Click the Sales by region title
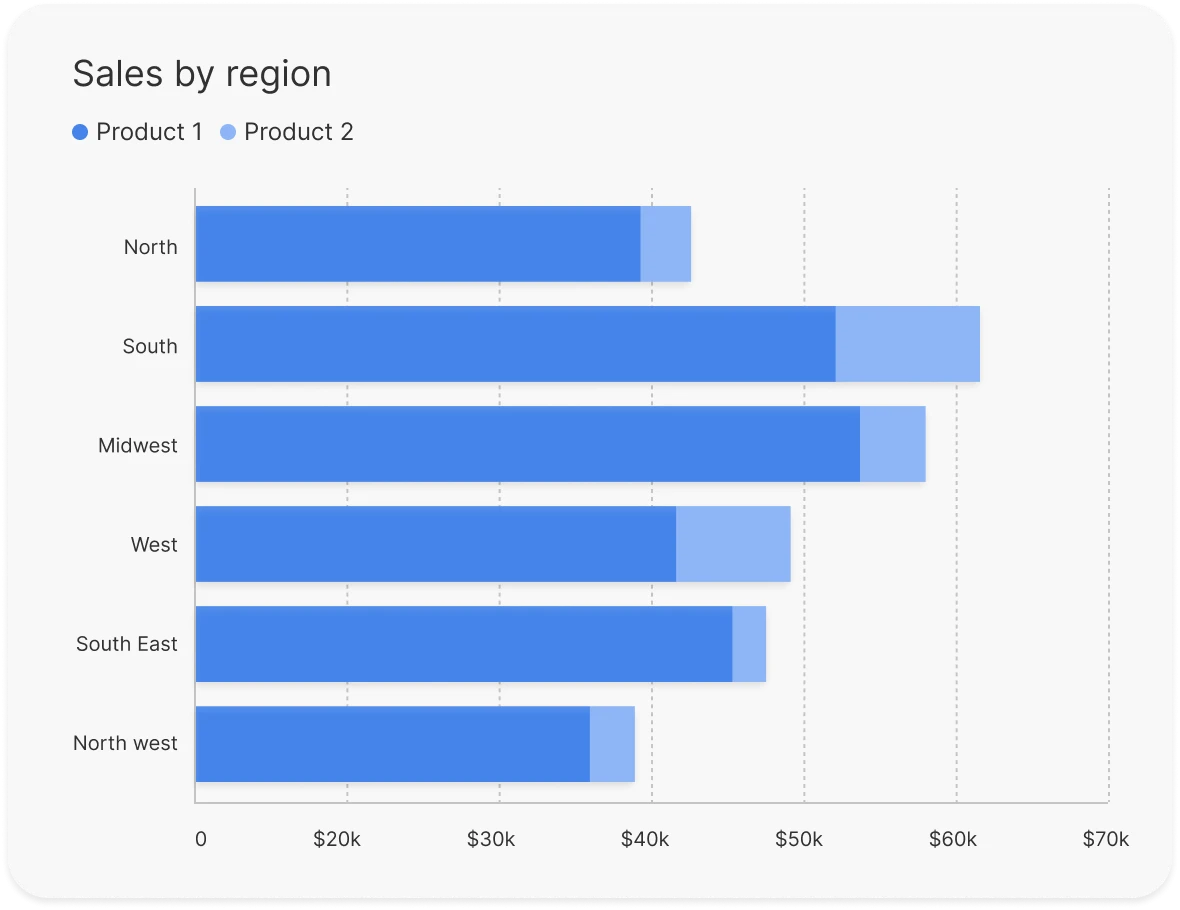1180x910 pixels. [x=202, y=74]
